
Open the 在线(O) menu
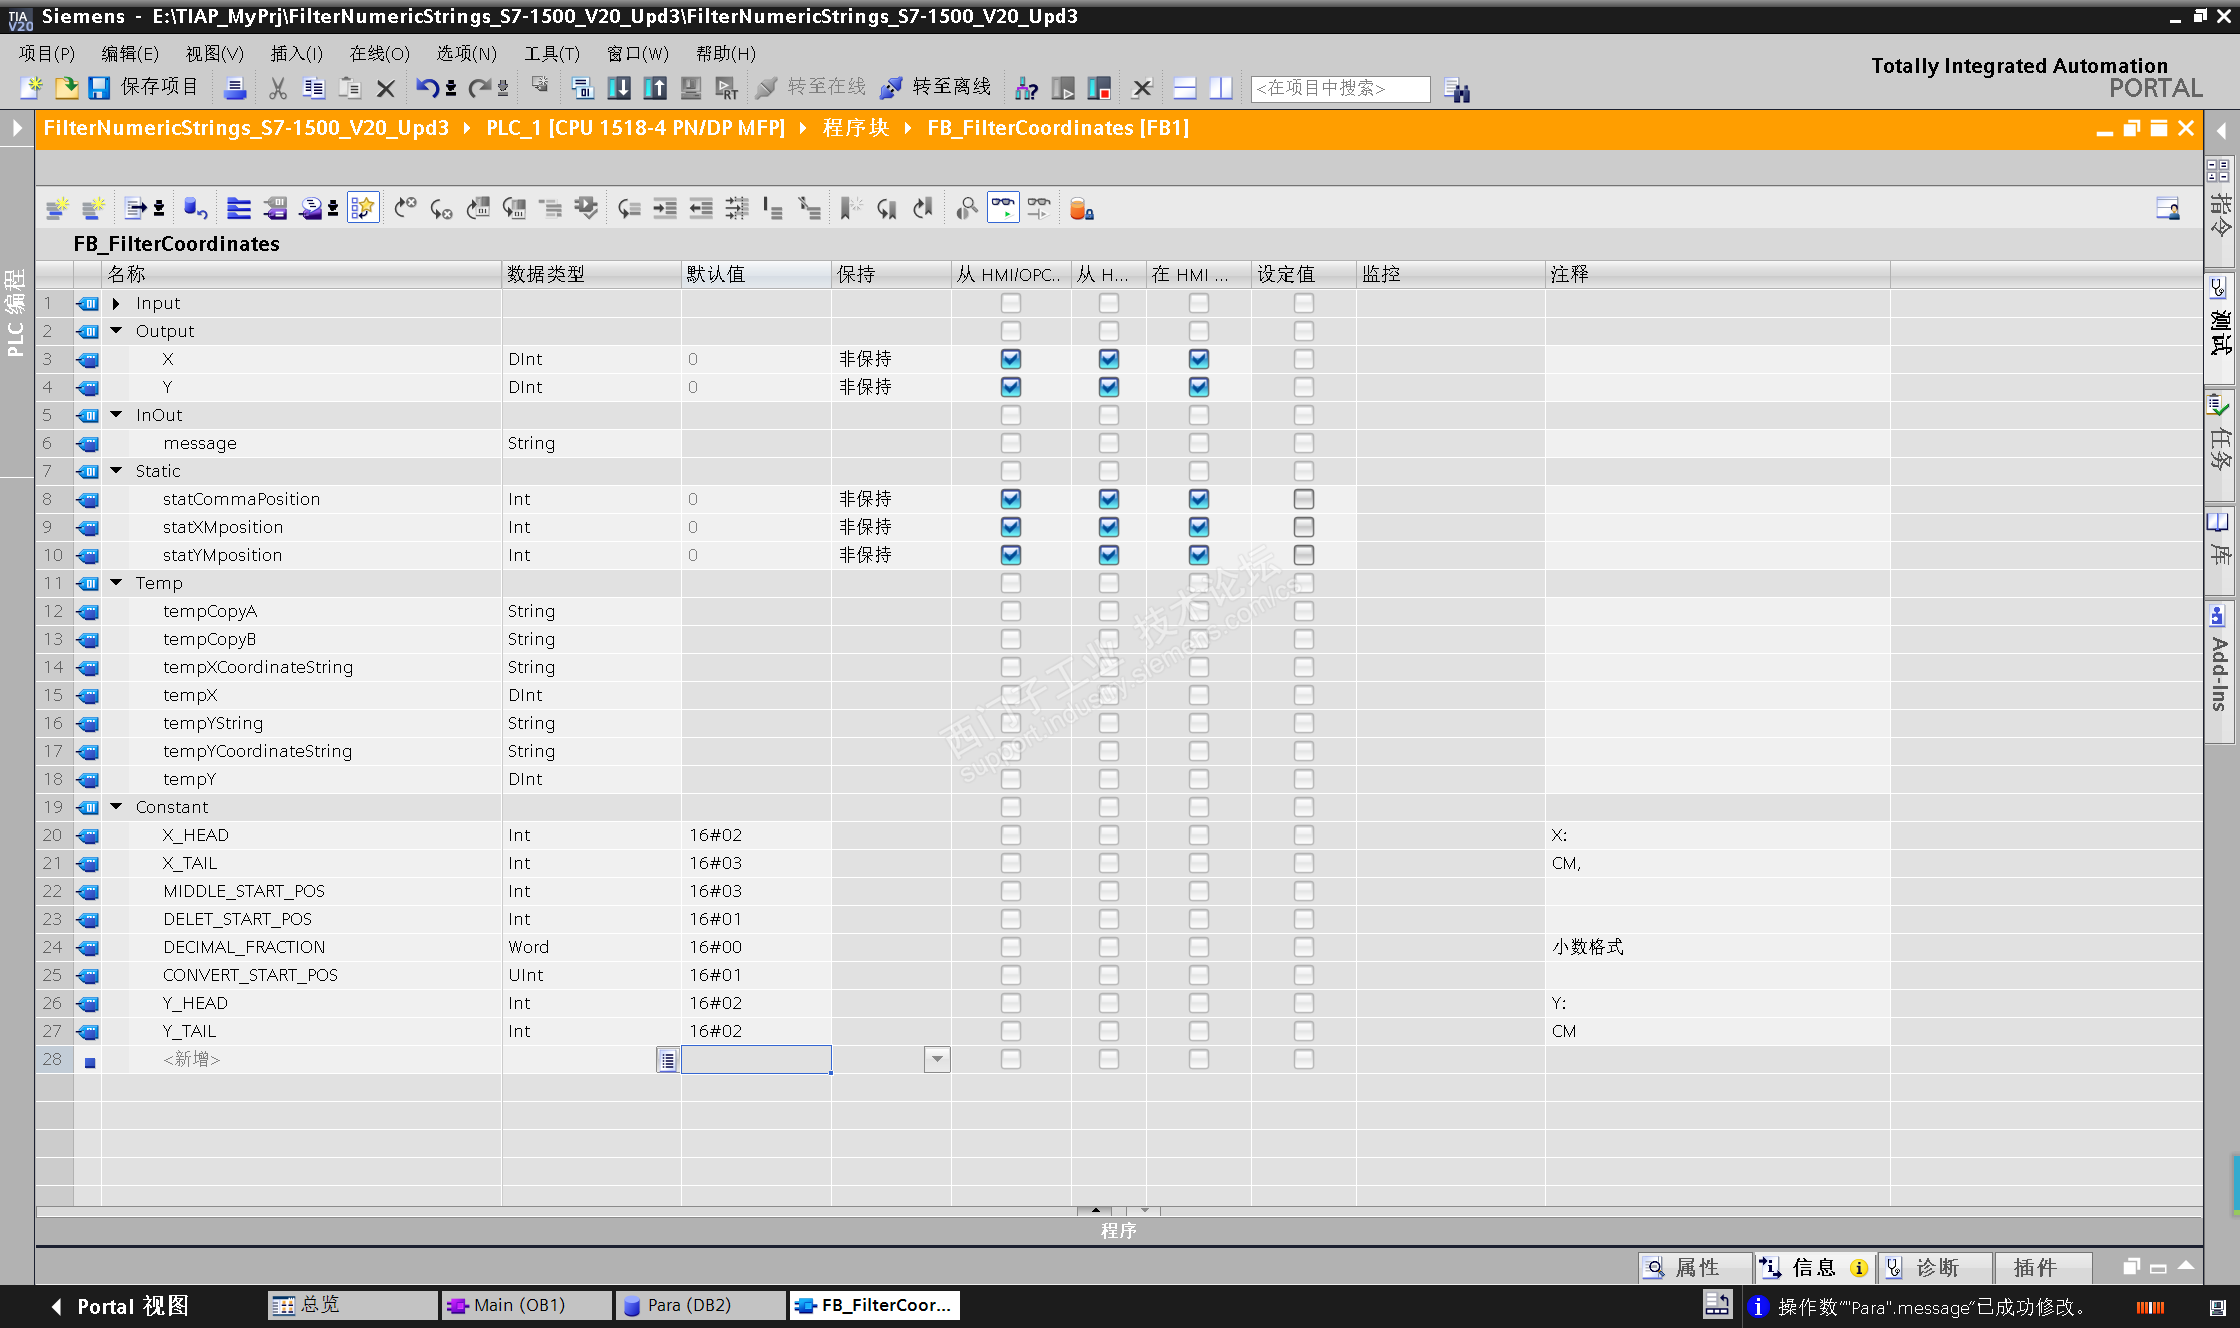[x=379, y=53]
